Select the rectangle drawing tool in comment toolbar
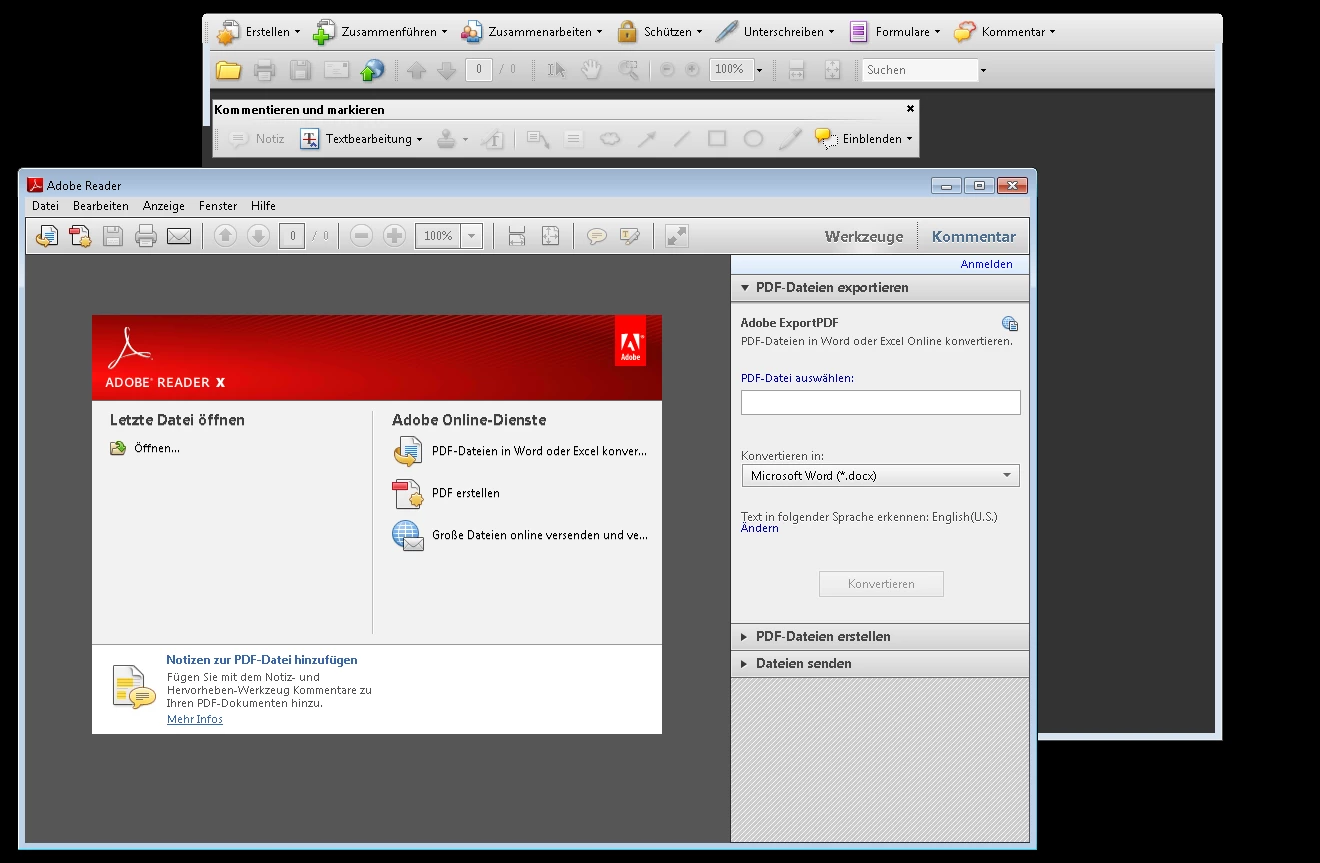Viewport: 1320px width, 863px height. (717, 139)
